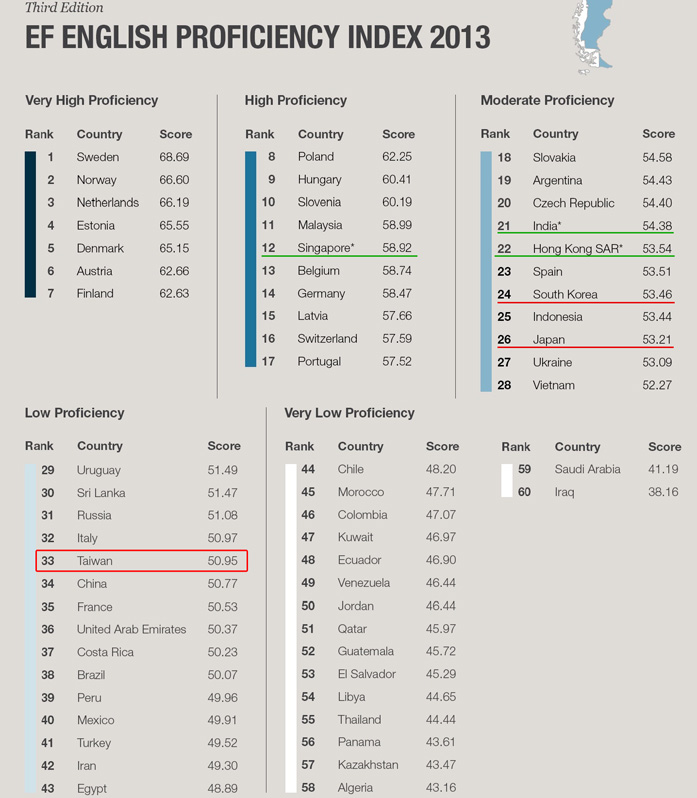Click the South Korea row at rank 24
The width and height of the screenshot is (697, 798).
585,295
